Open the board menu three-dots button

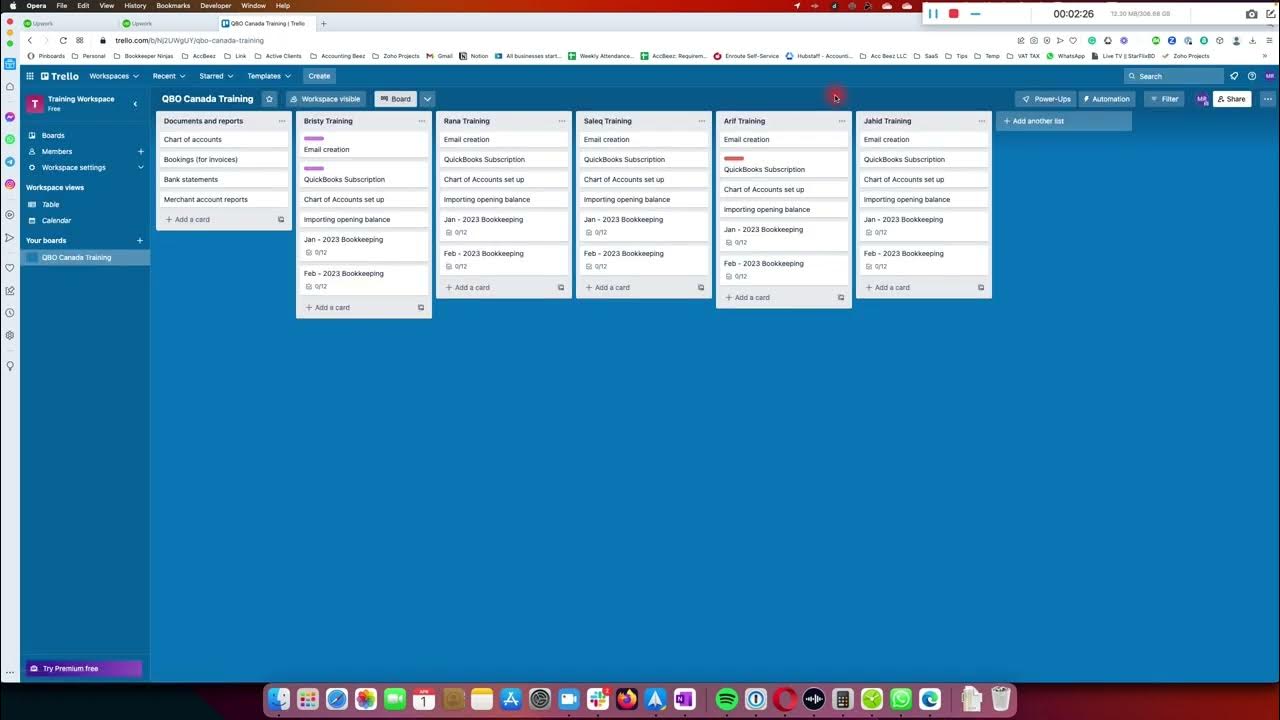(x=1268, y=99)
